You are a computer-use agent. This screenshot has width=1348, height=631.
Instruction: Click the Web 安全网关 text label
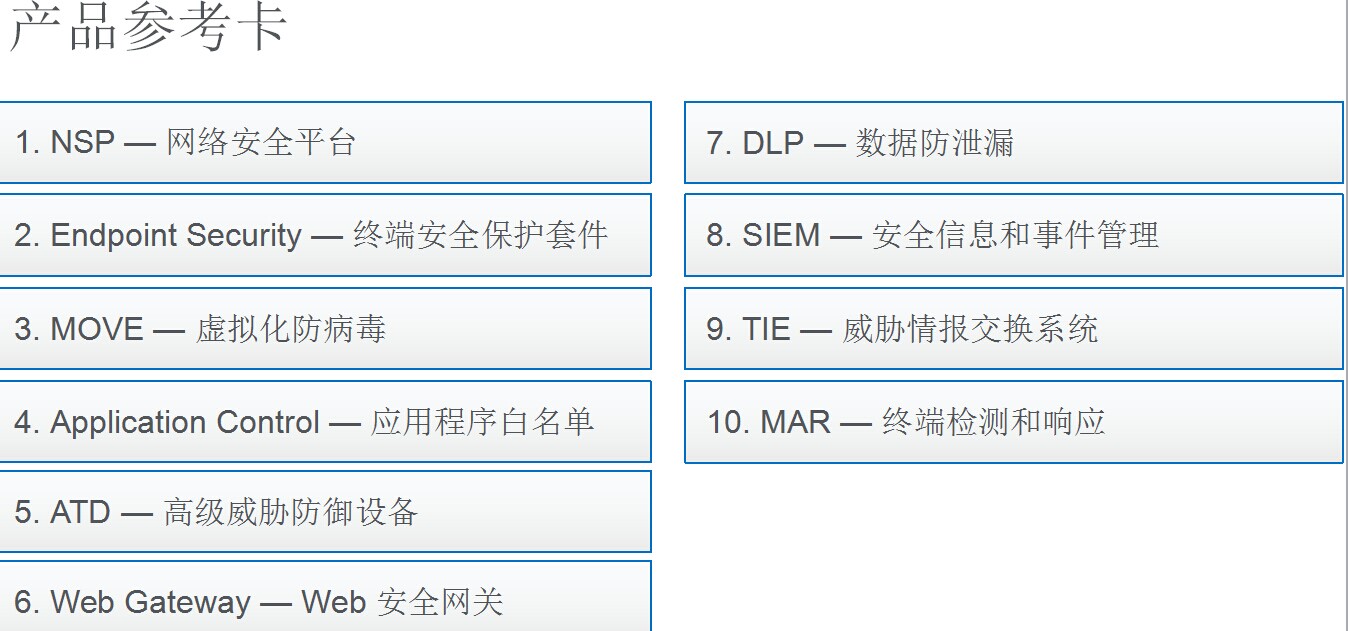[402, 601]
